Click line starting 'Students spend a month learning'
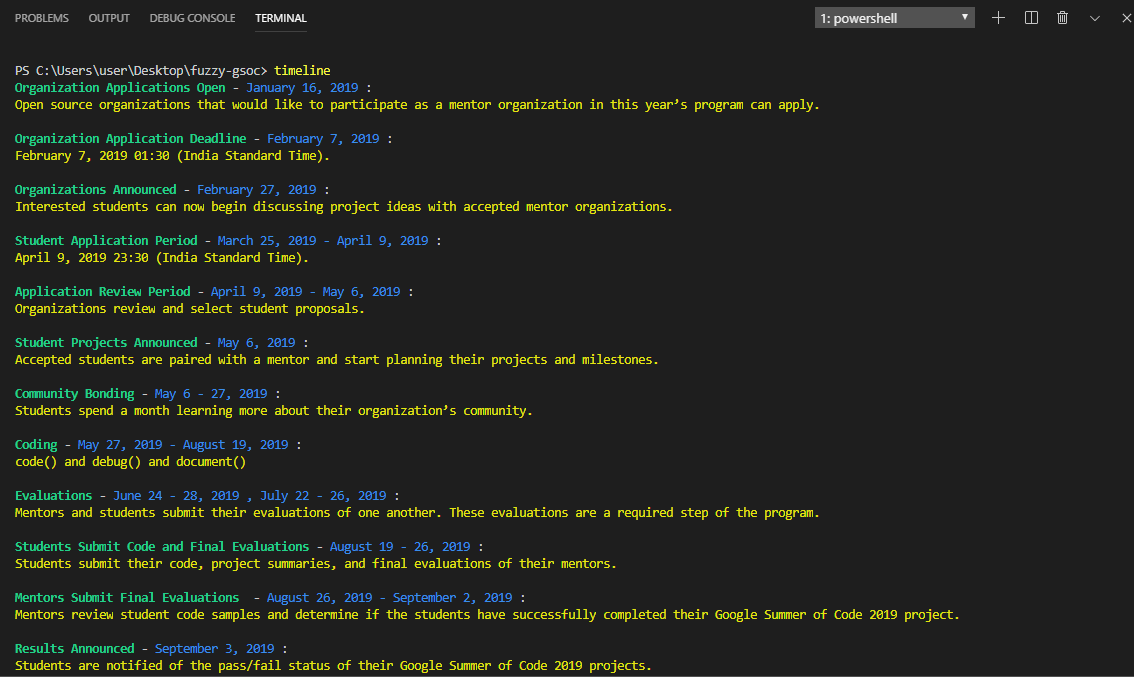Image resolution: width=1134 pixels, height=677 pixels. click(x=273, y=410)
